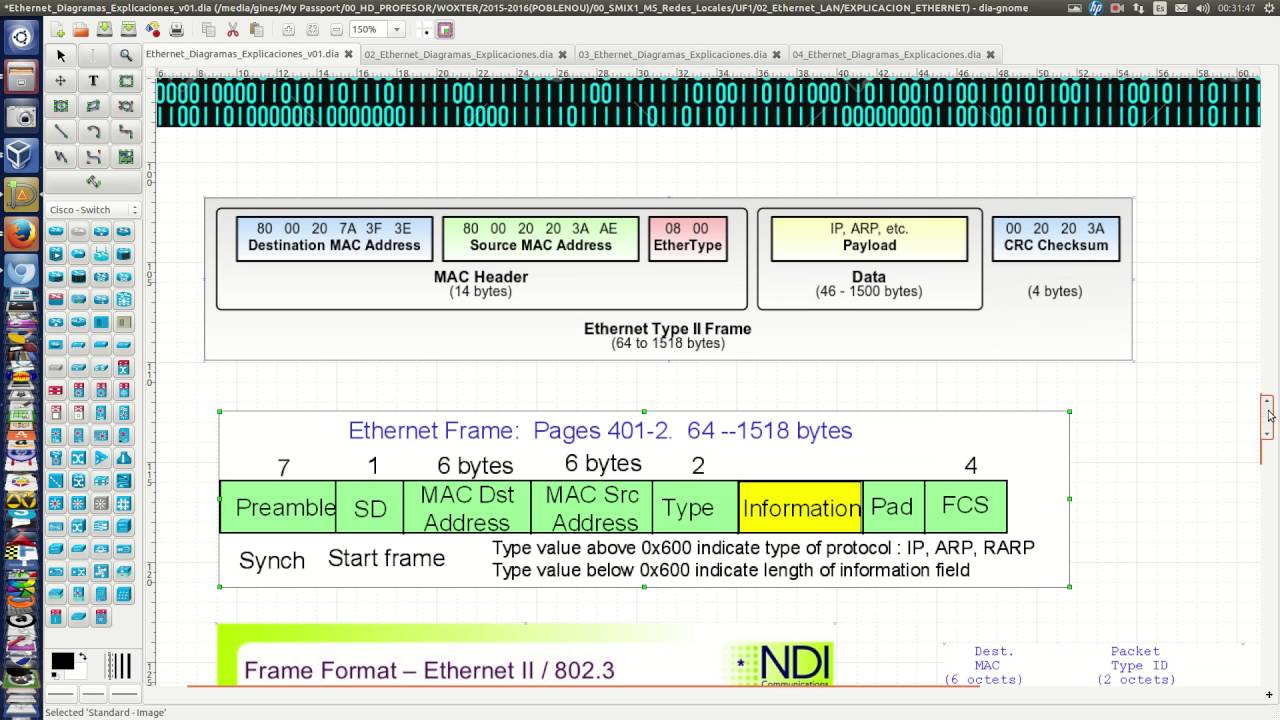Select the Scroll move tool
Screen dimensions: 1280x720
pyautogui.click(x=61, y=81)
